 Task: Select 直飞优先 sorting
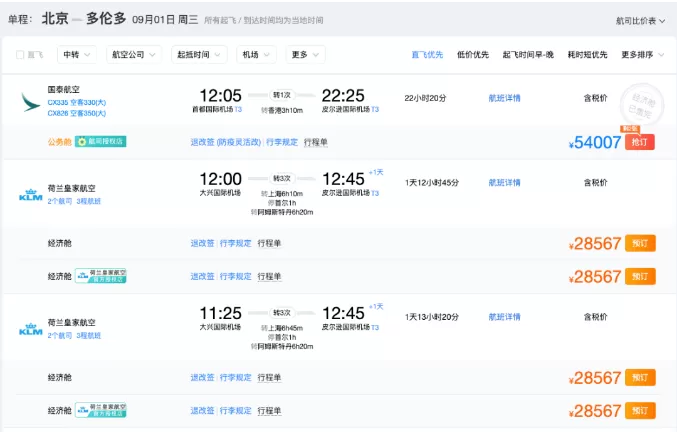click(427, 55)
